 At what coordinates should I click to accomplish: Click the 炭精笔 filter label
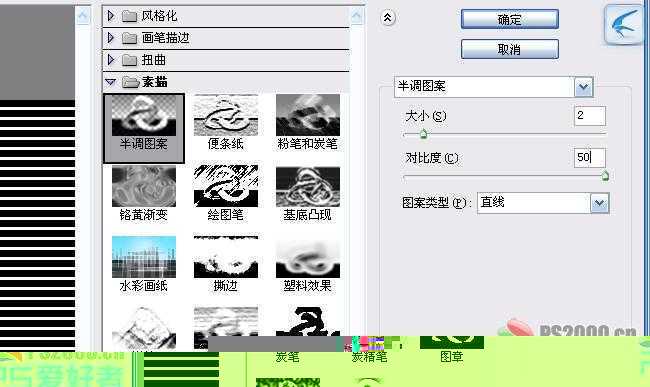[x=369, y=357]
